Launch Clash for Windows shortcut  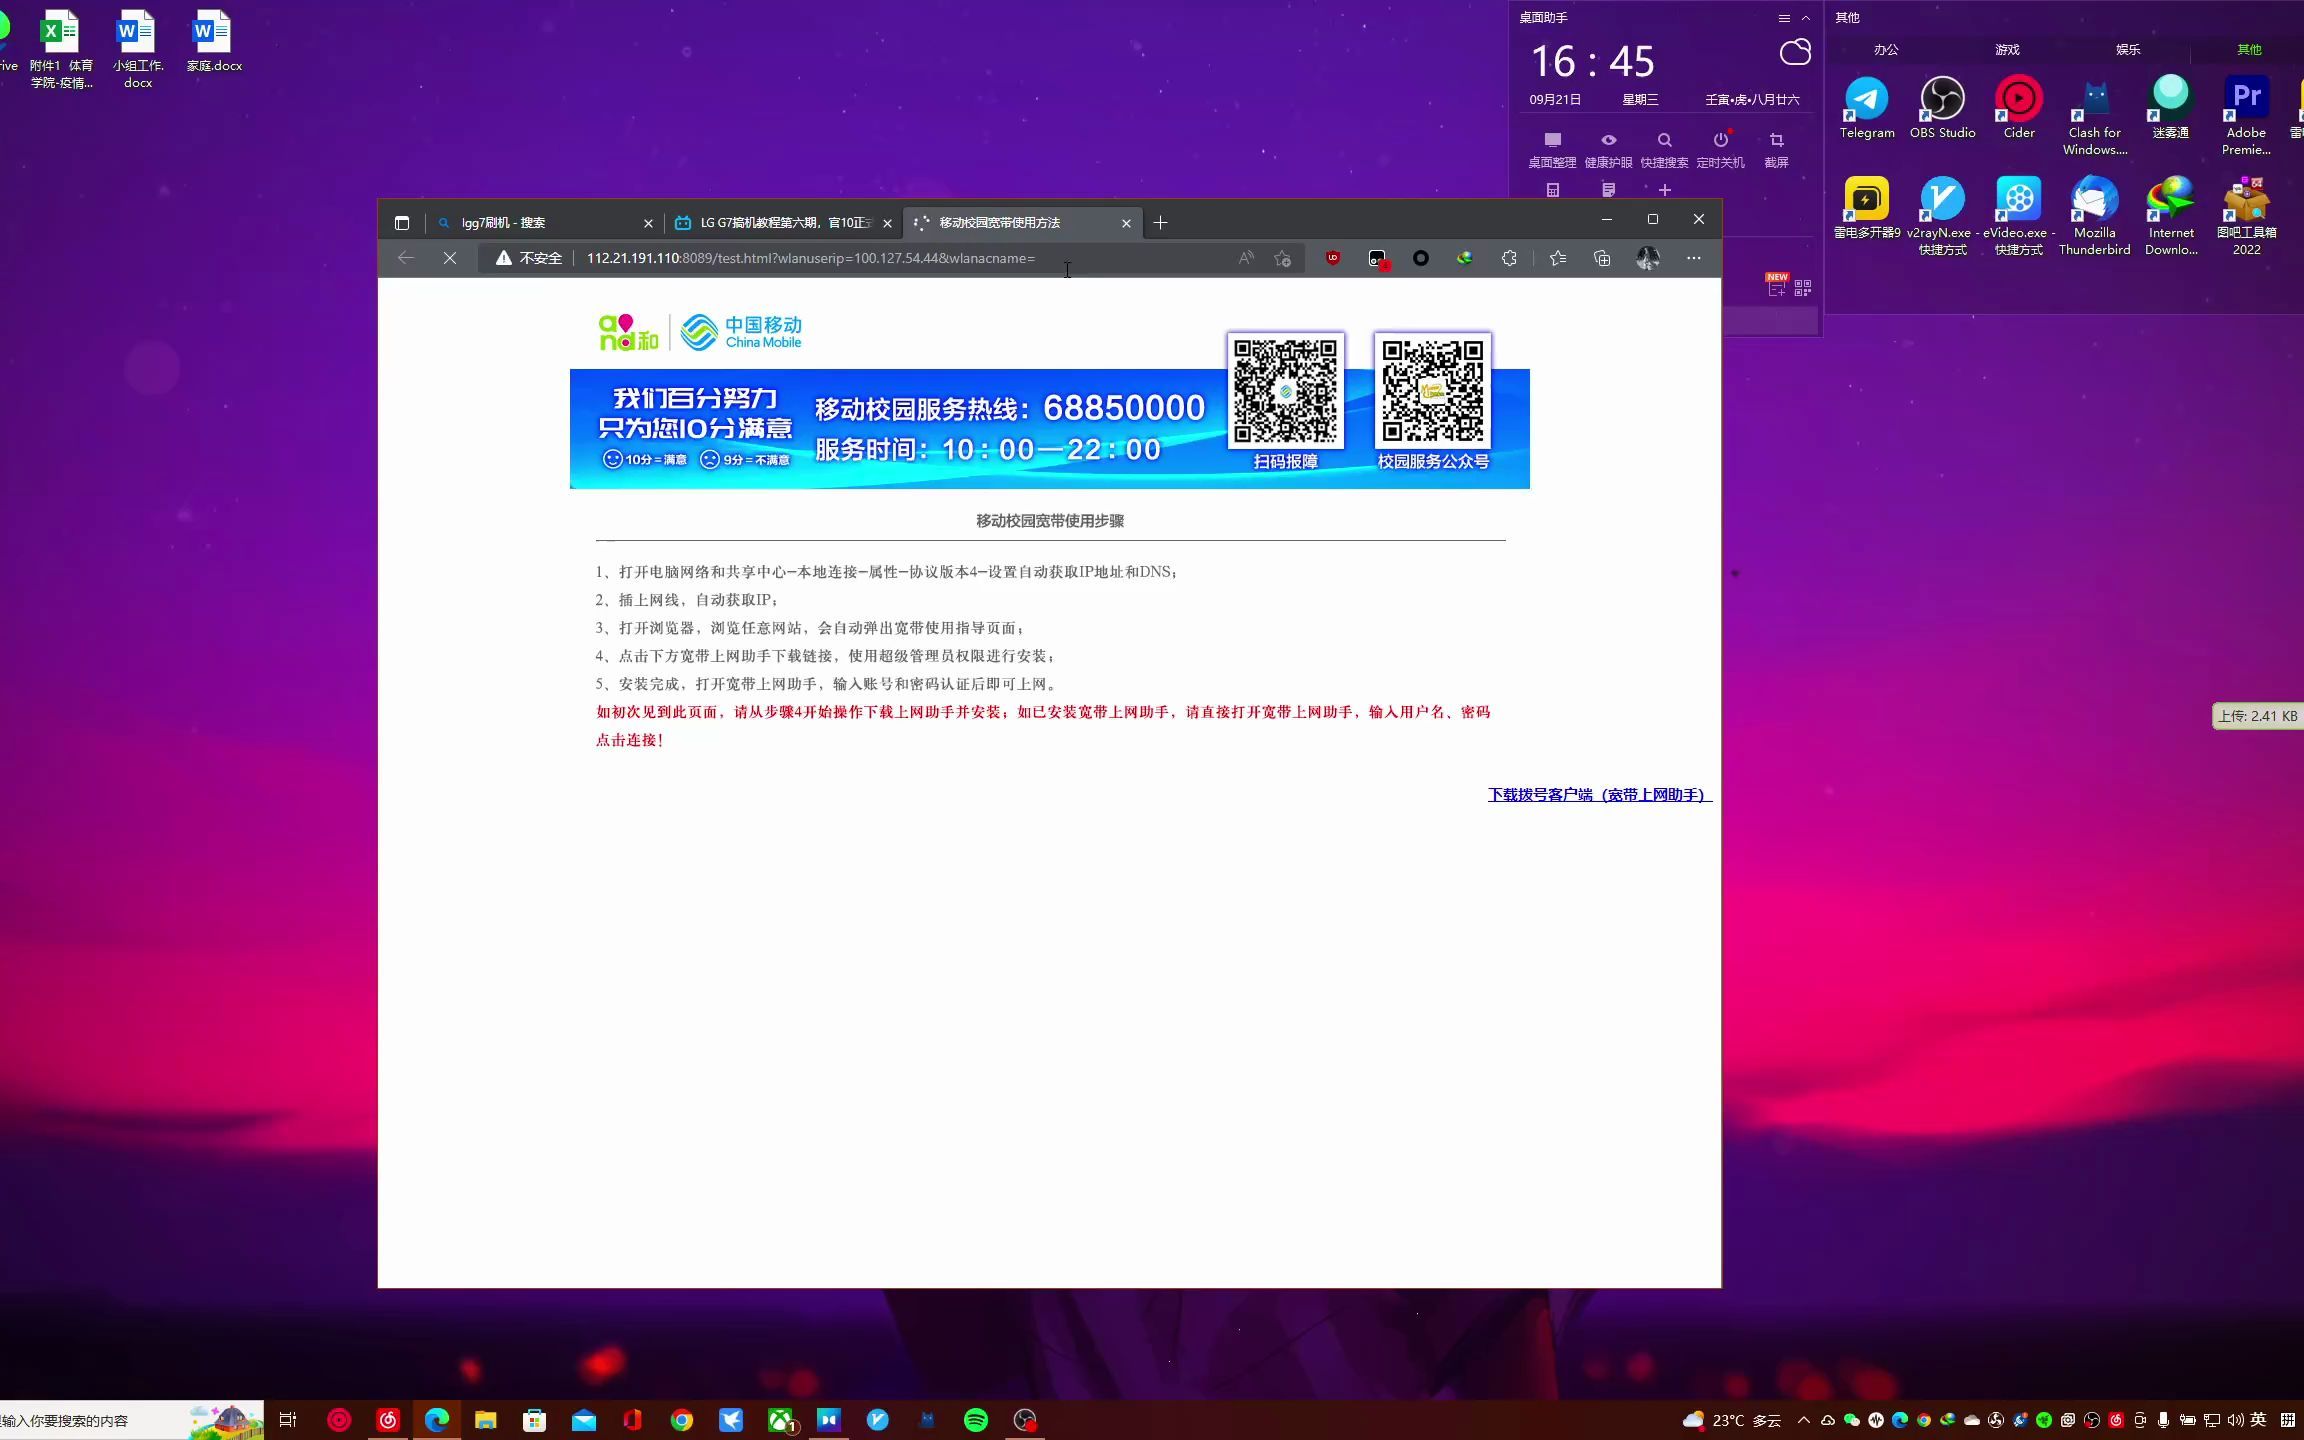click(2094, 116)
